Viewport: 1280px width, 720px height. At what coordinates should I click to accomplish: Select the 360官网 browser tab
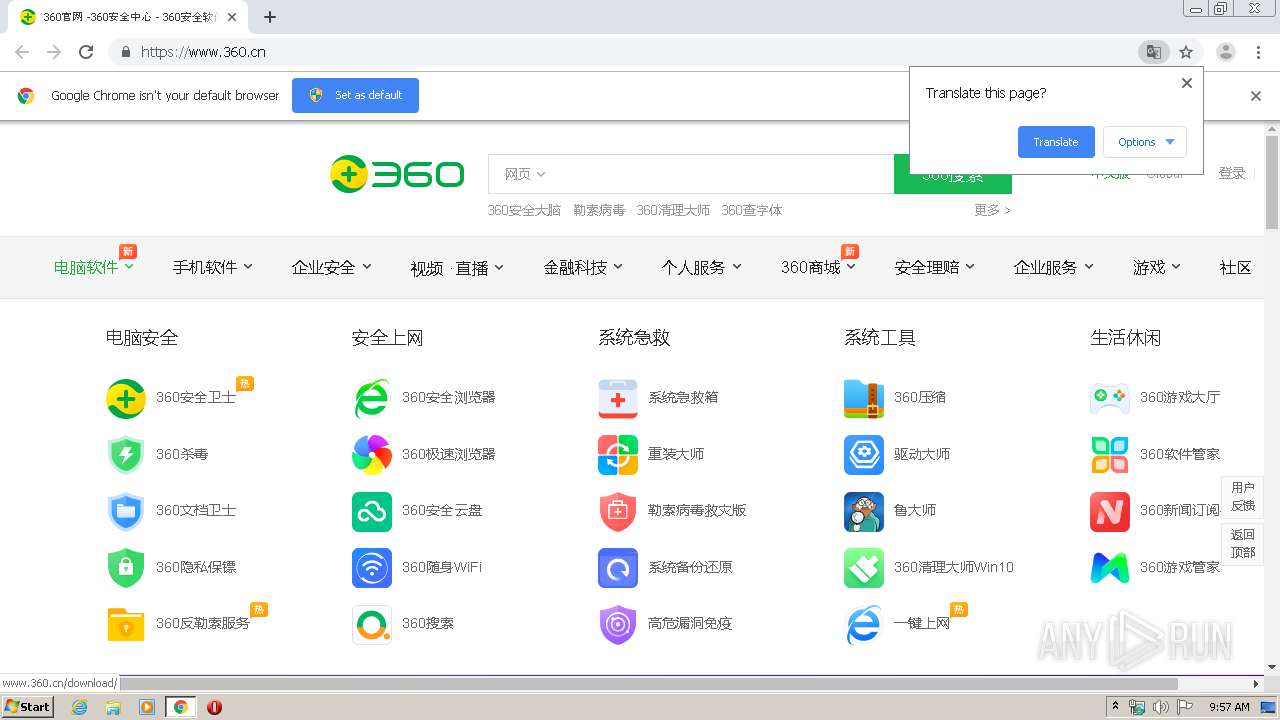(x=130, y=17)
